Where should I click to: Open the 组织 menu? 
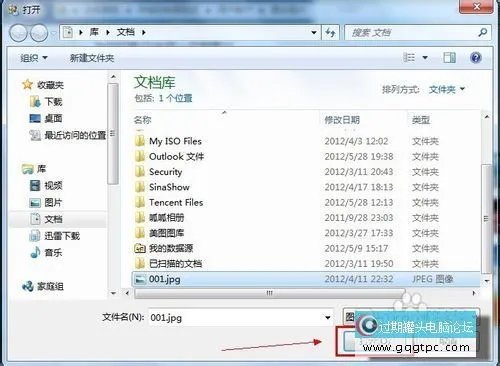click(x=34, y=58)
